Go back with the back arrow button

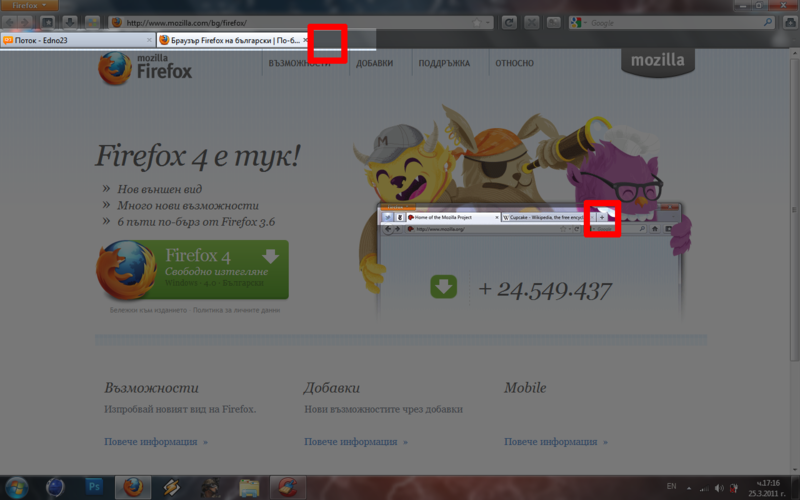point(10,22)
